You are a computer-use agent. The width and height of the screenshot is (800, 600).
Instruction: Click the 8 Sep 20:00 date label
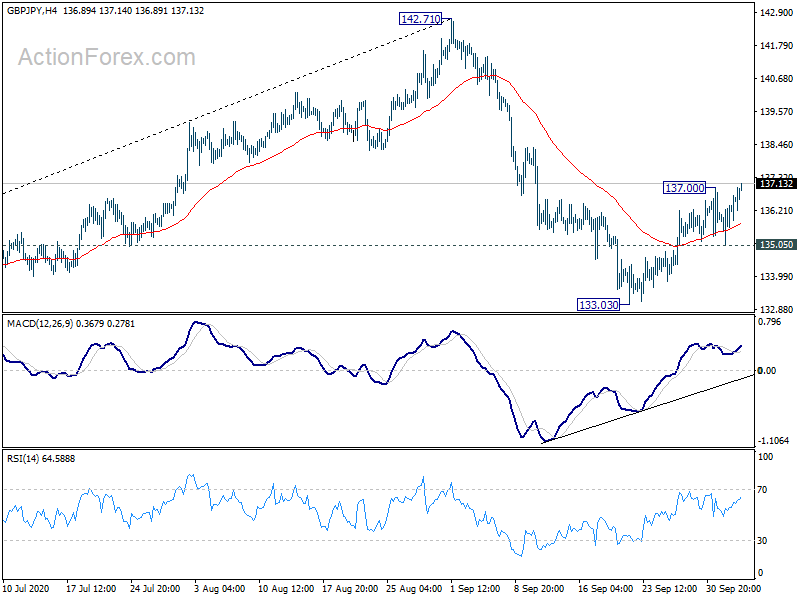(x=539, y=589)
